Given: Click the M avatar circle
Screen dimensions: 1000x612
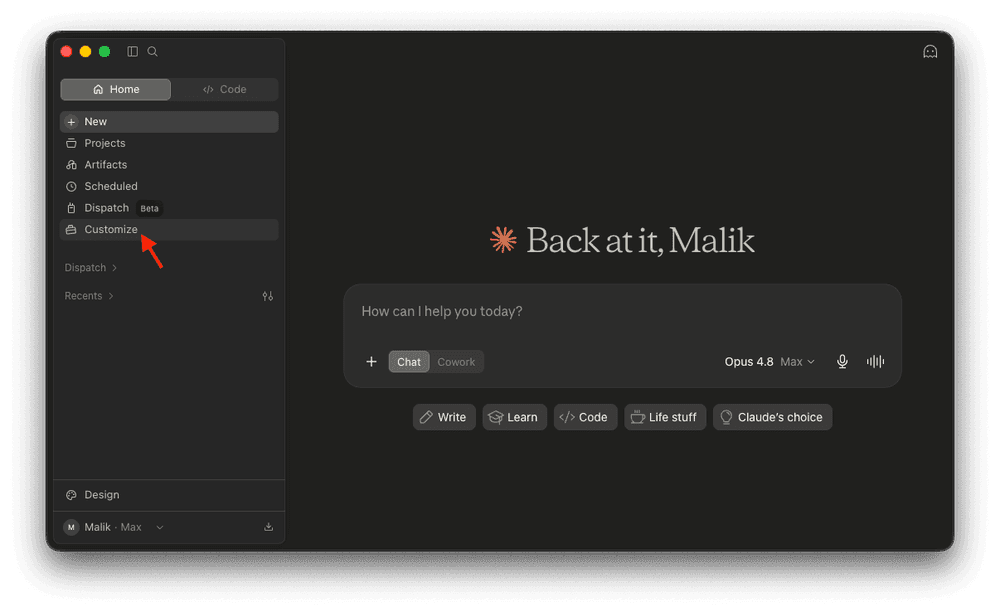Looking at the screenshot, I should pos(71,527).
